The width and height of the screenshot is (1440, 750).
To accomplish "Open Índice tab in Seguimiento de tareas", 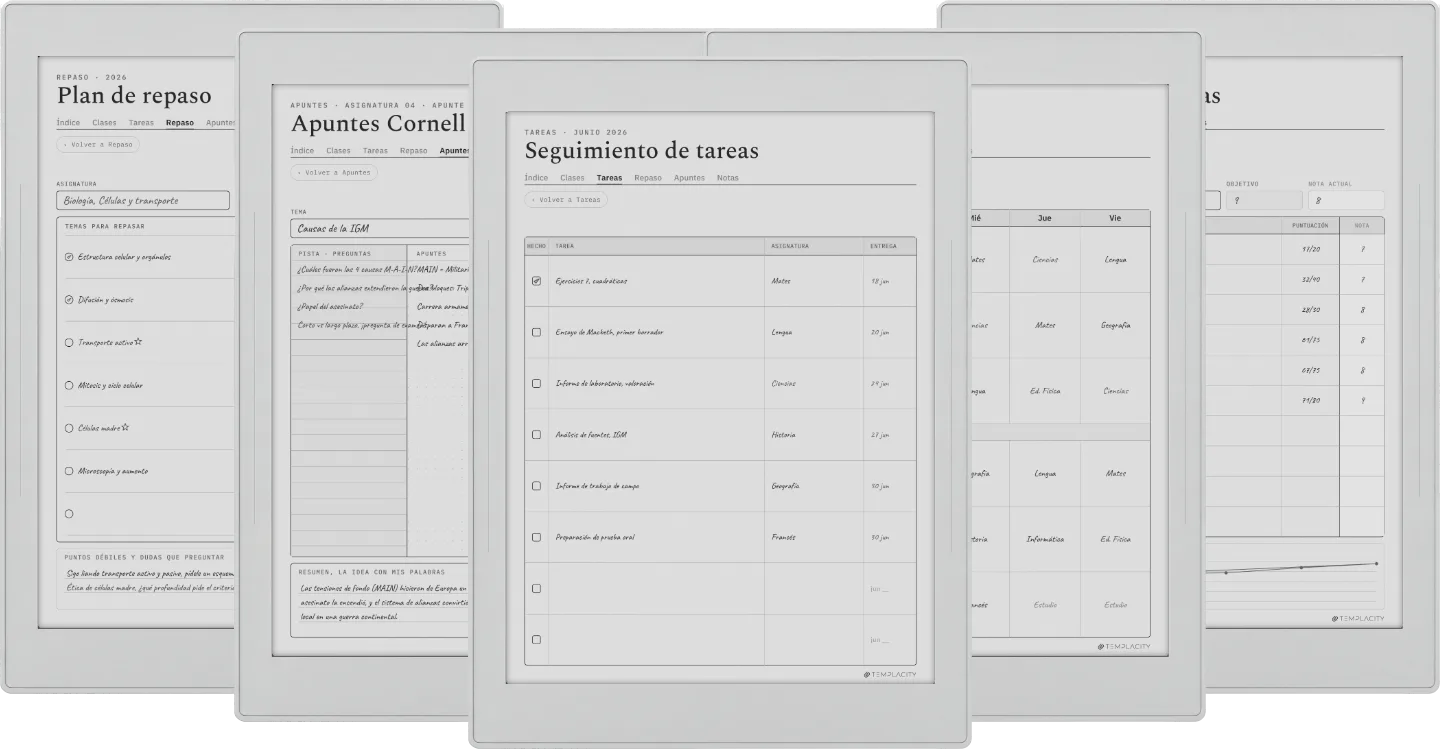I will 536,178.
